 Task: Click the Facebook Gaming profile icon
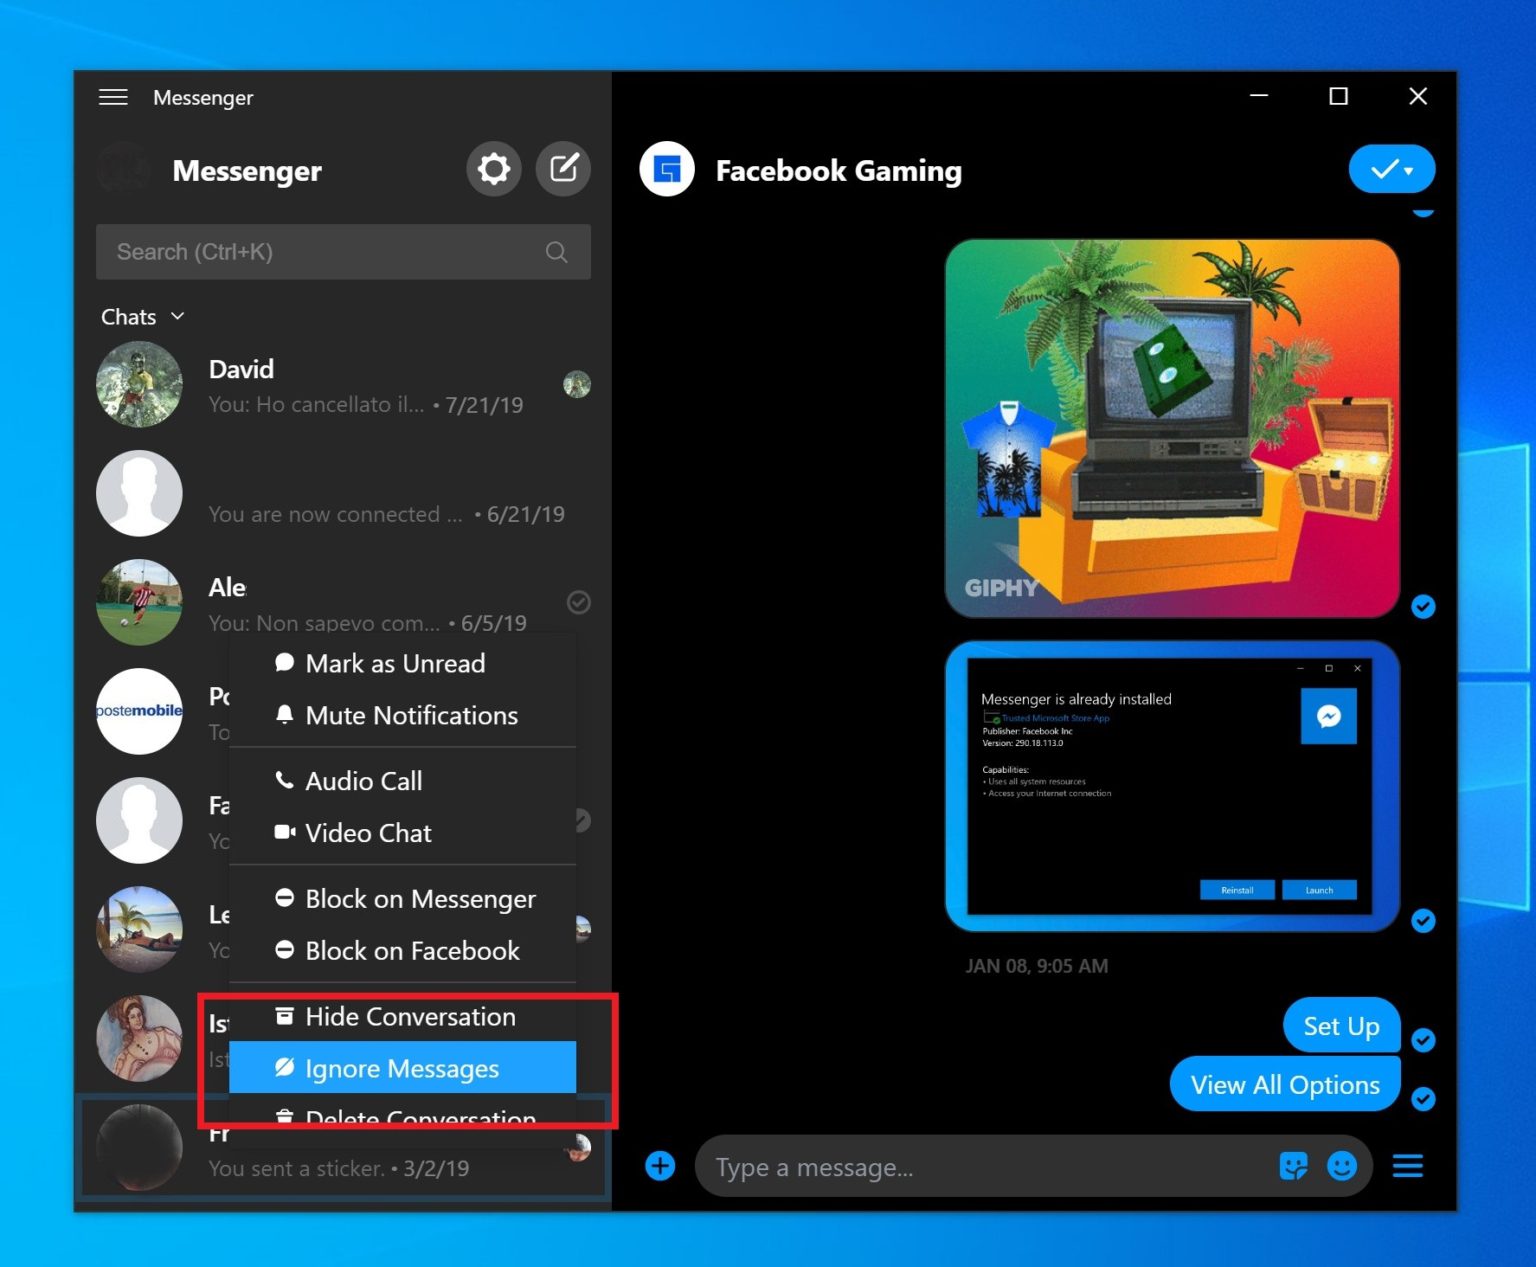[x=666, y=169]
